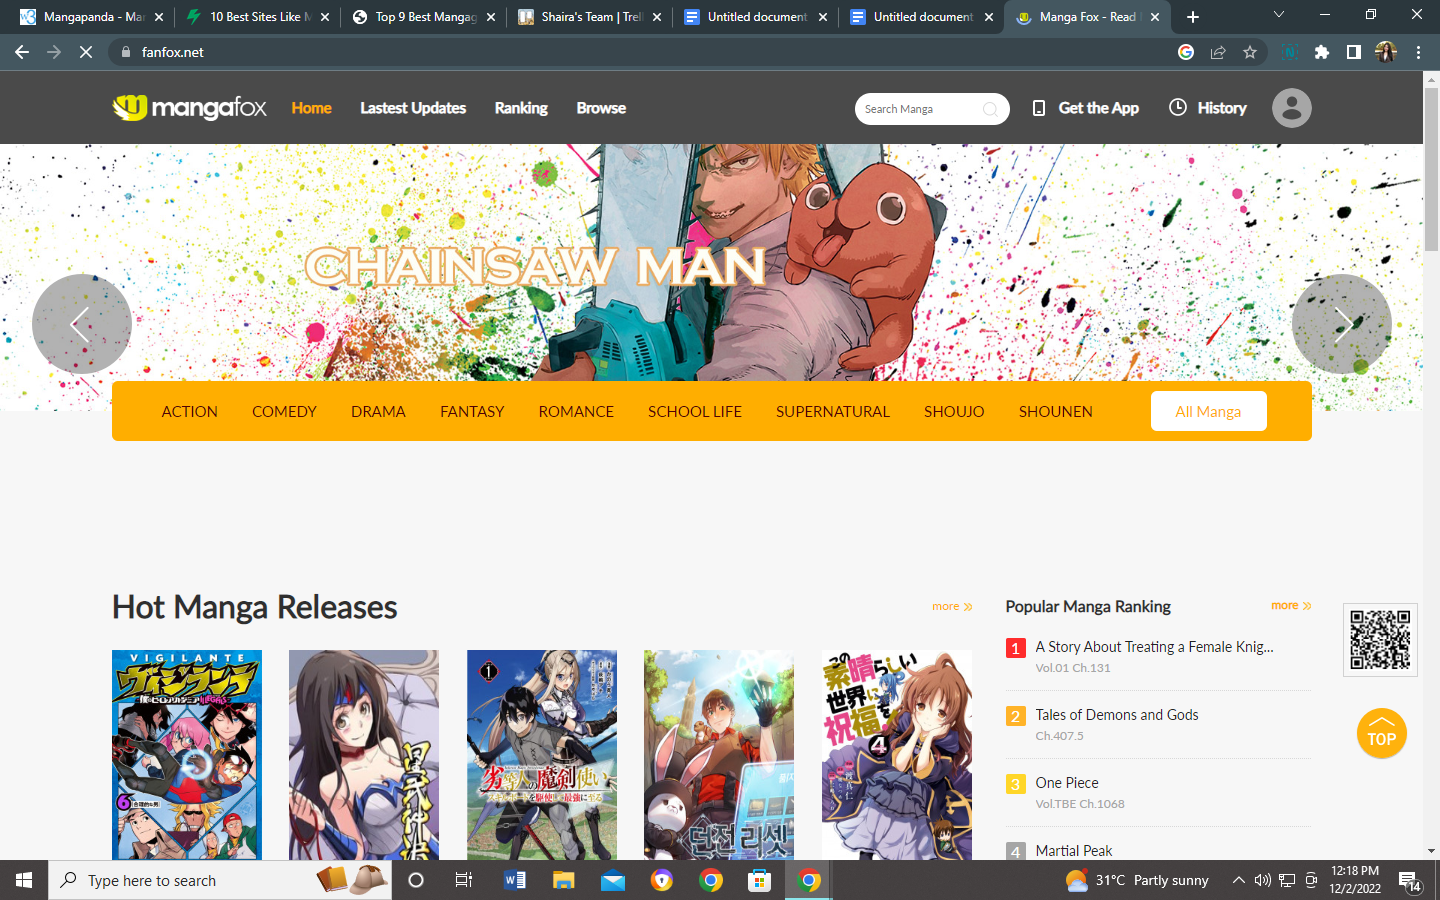Click the mangafox logo

pos(189,107)
